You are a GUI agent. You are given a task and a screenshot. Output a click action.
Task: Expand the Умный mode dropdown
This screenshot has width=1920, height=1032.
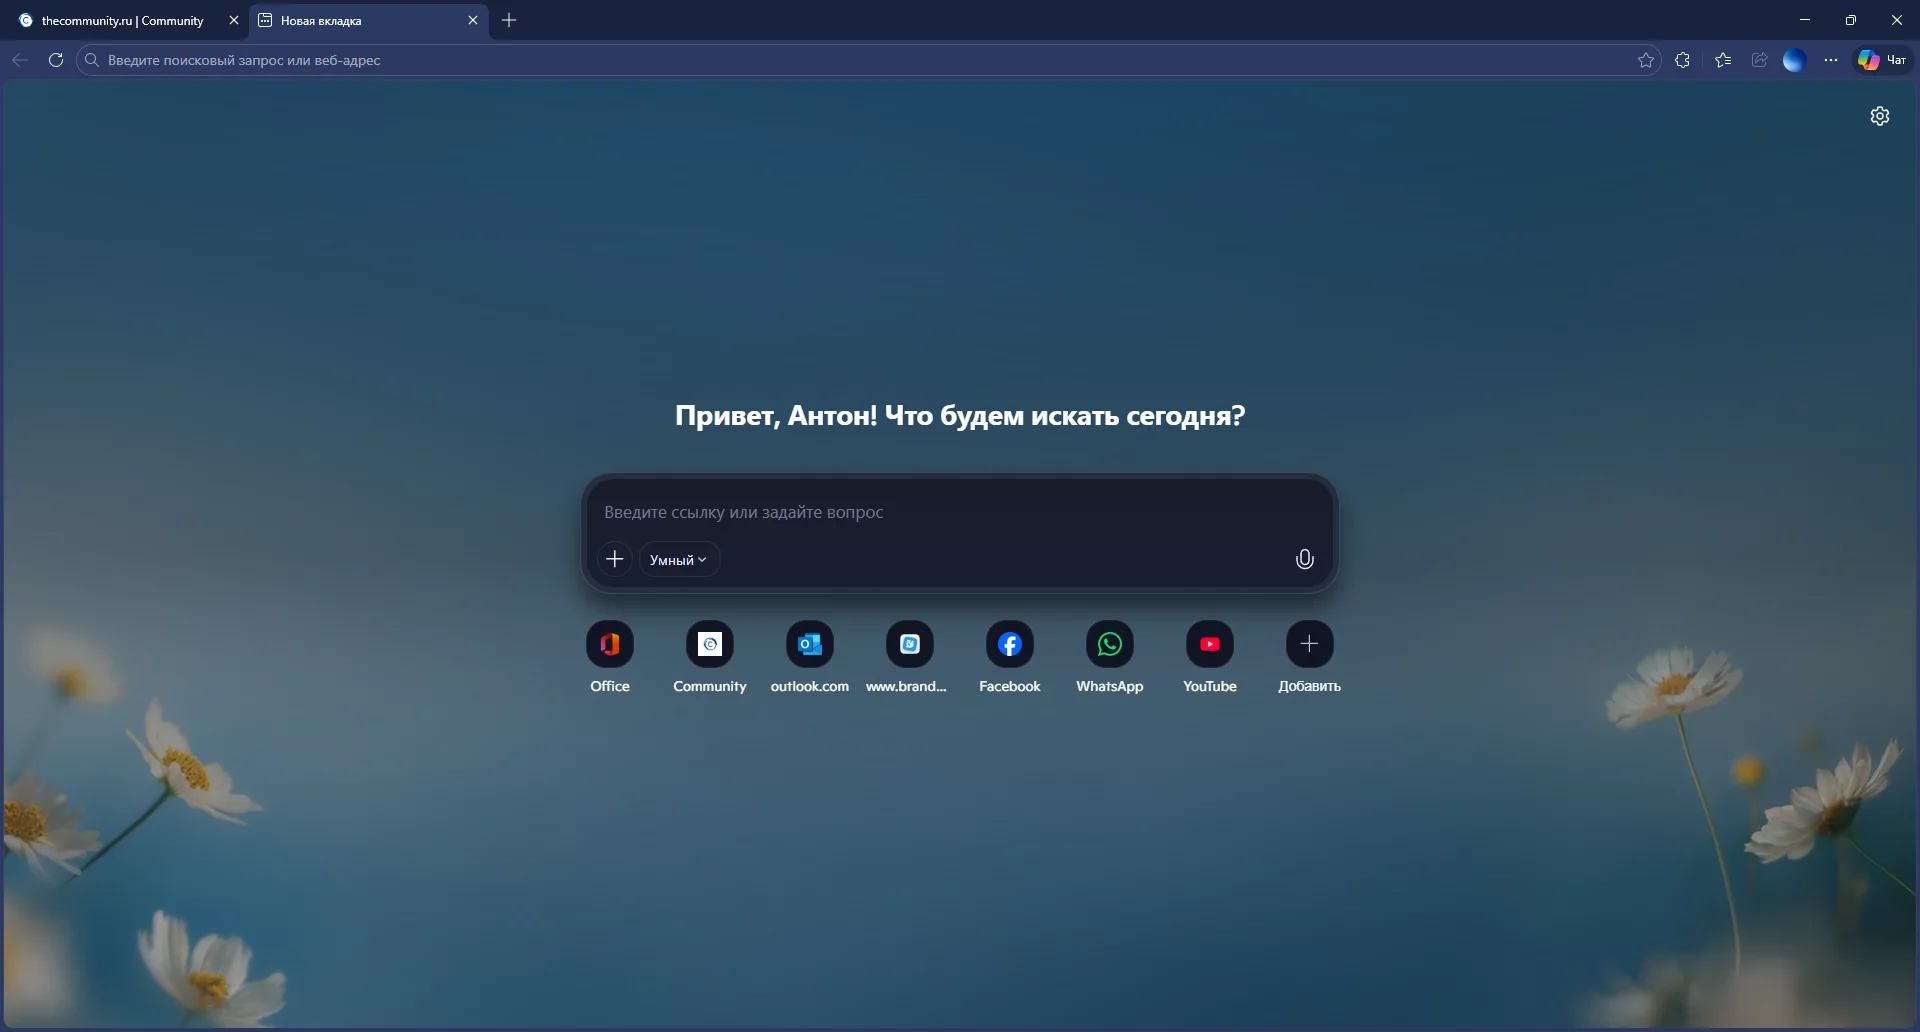pyautogui.click(x=679, y=560)
